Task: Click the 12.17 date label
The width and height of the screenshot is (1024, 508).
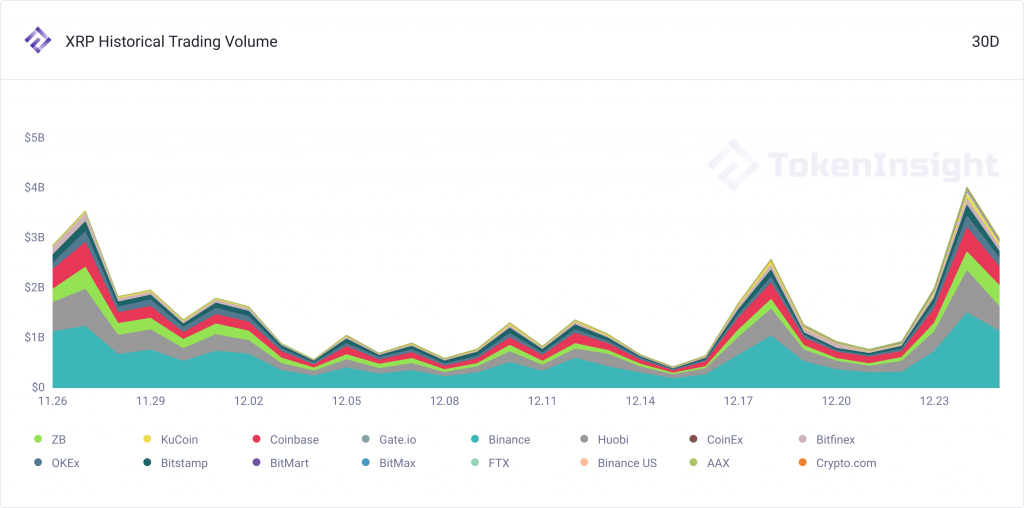Action: pos(738,401)
